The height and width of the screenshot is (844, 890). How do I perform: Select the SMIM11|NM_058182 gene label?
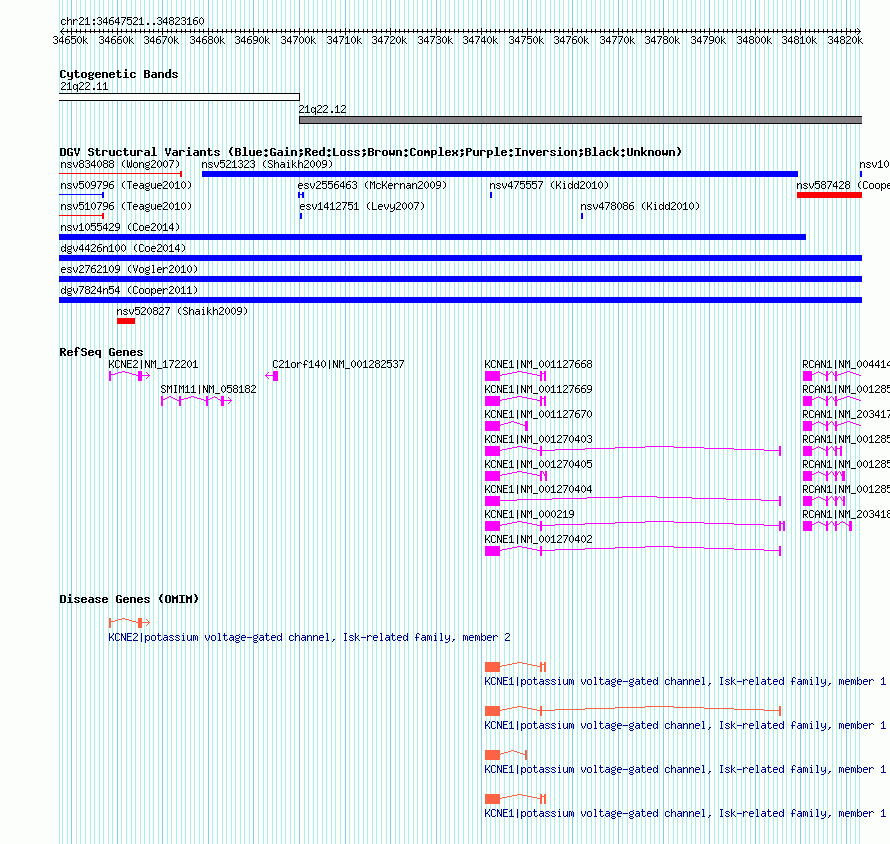[208, 389]
